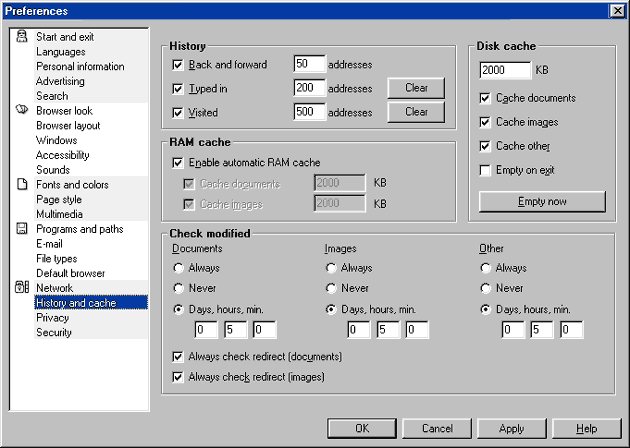This screenshot has height=448, width=630.
Task: Click the Cancel button
Action: pyautogui.click(x=437, y=428)
